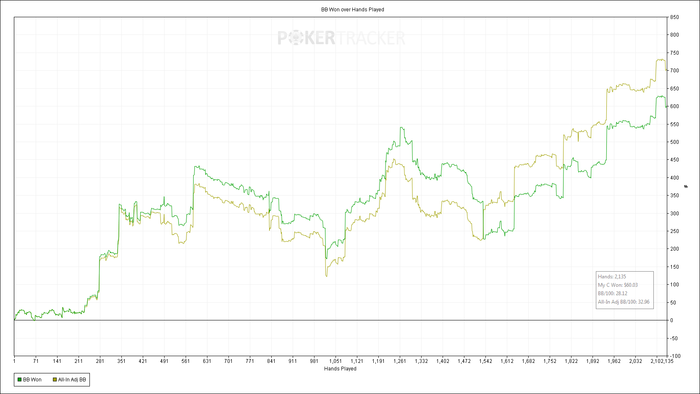This screenshot has width=700, height=394.
Task: Click the 550 label on the y-axis
Action: tap(674, 124)
